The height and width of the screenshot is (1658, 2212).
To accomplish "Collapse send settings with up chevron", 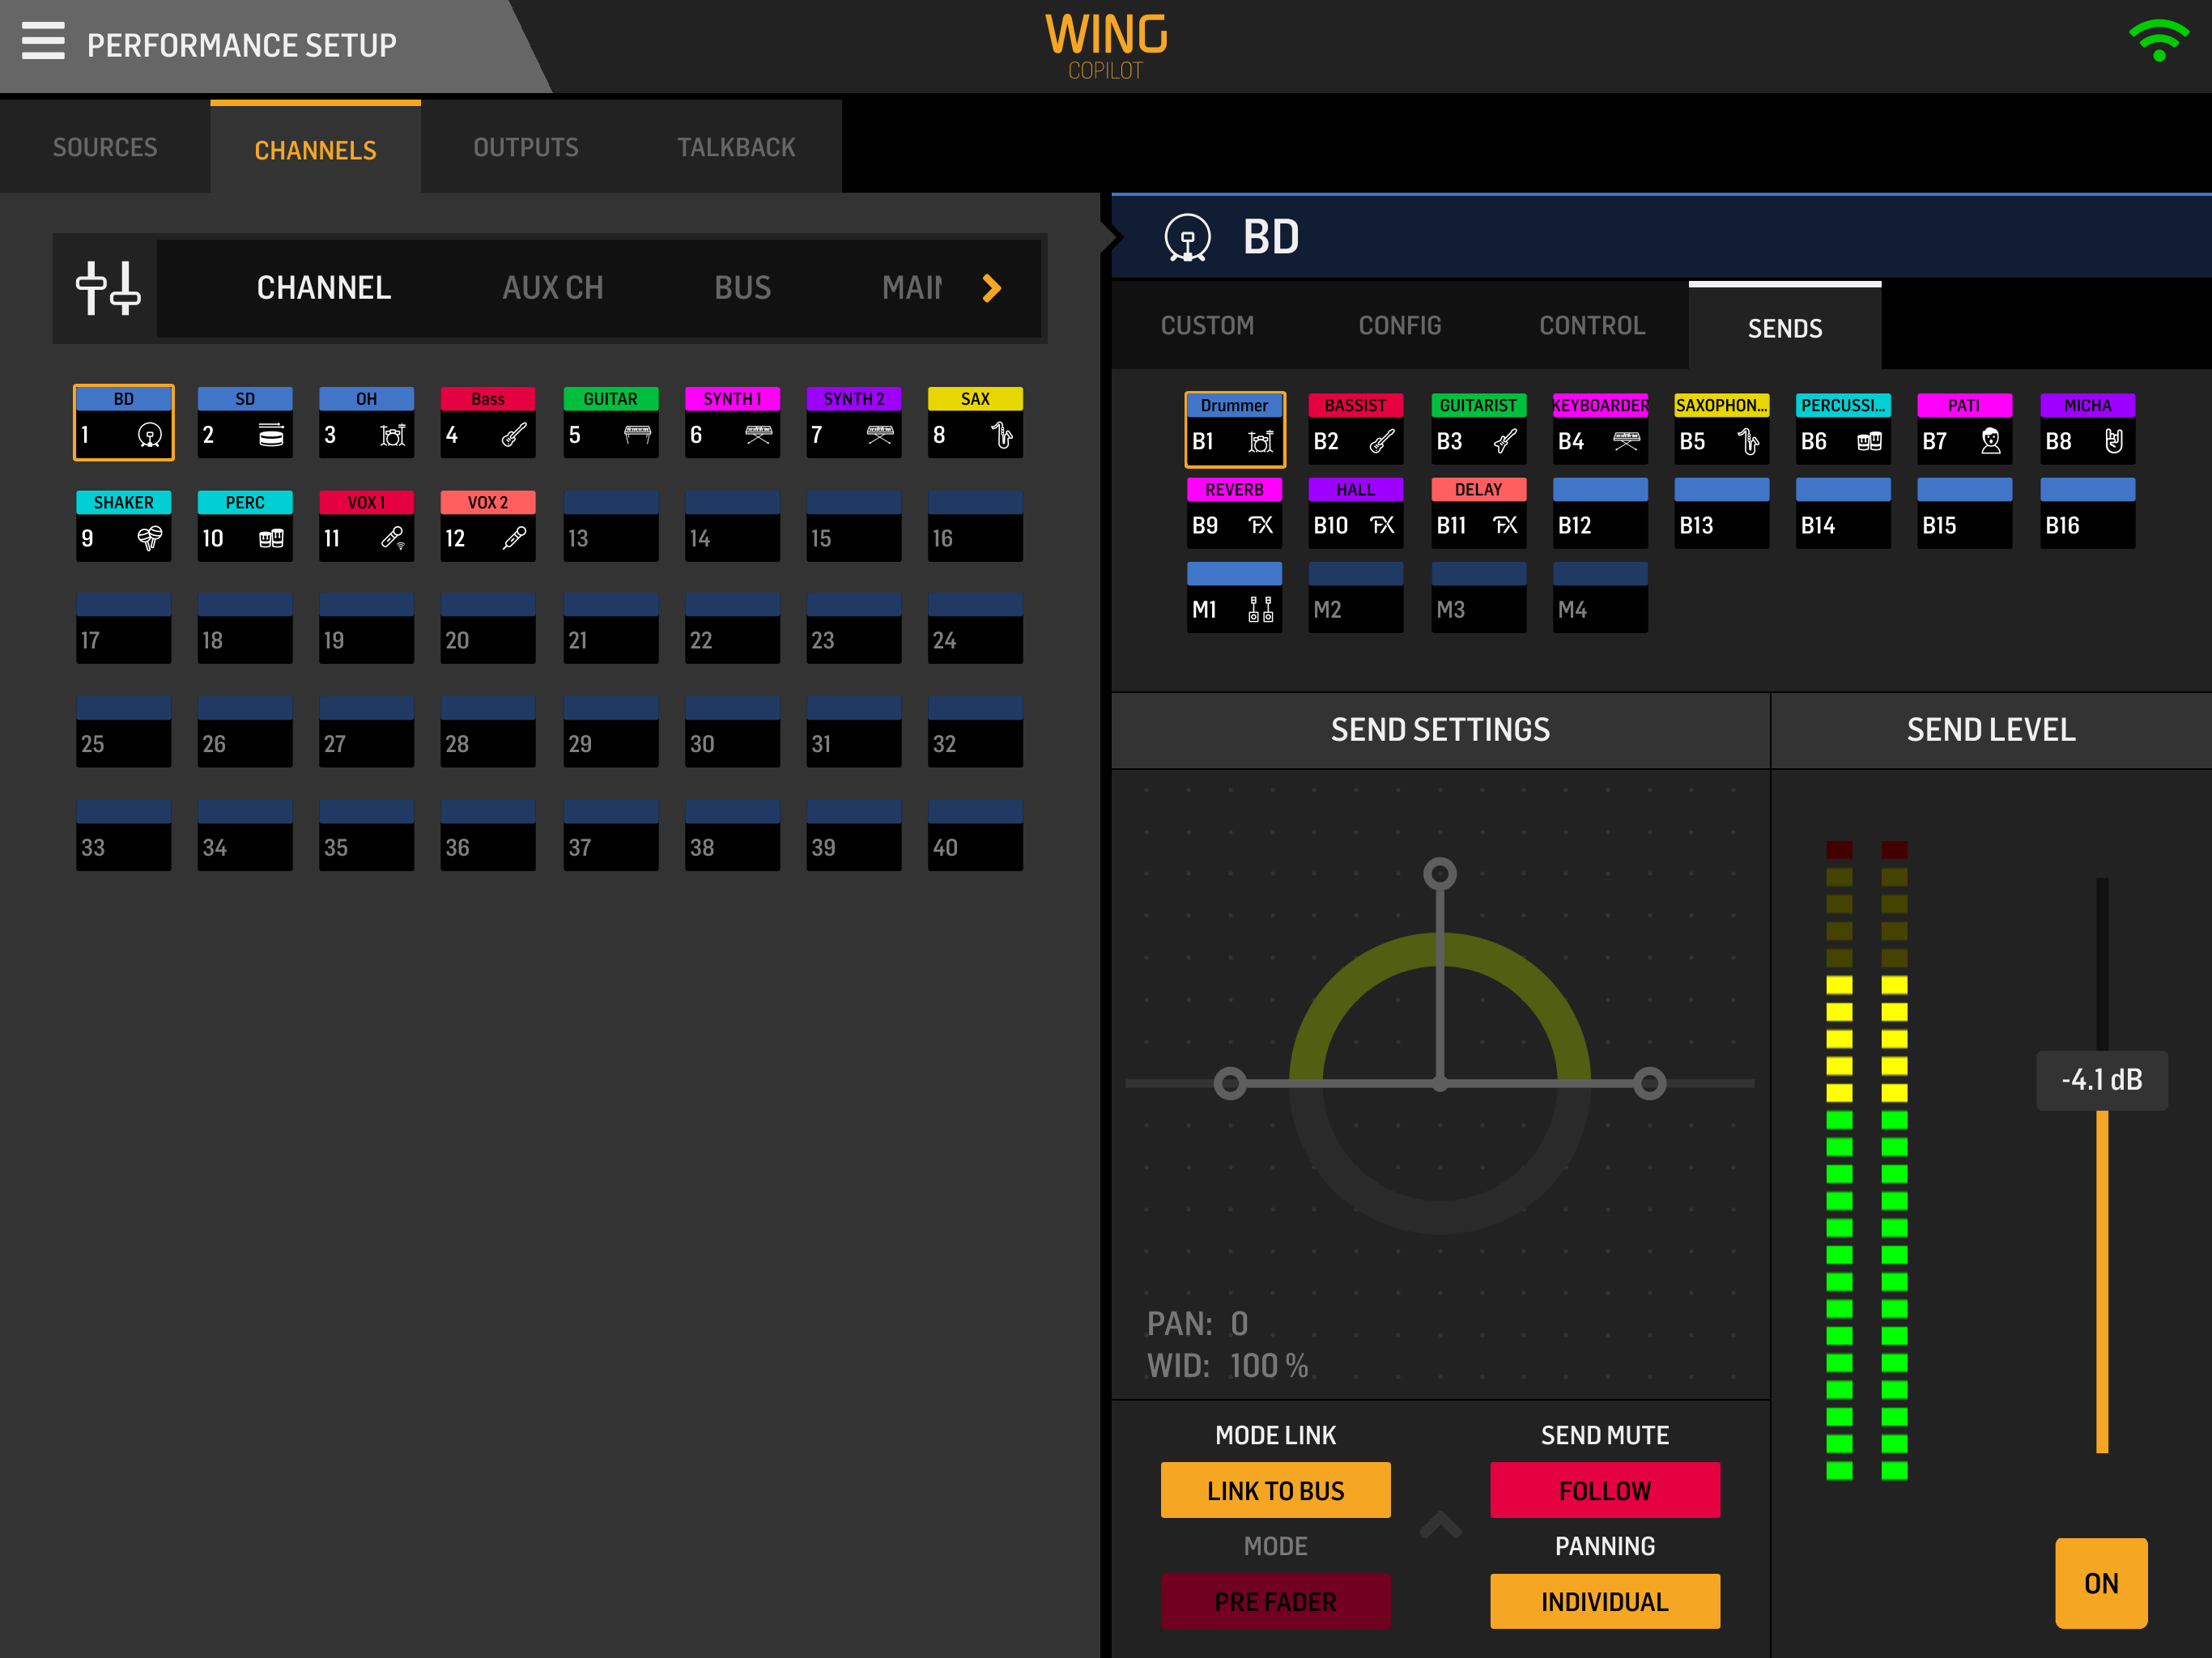I will click(x=1440, y=1525).
